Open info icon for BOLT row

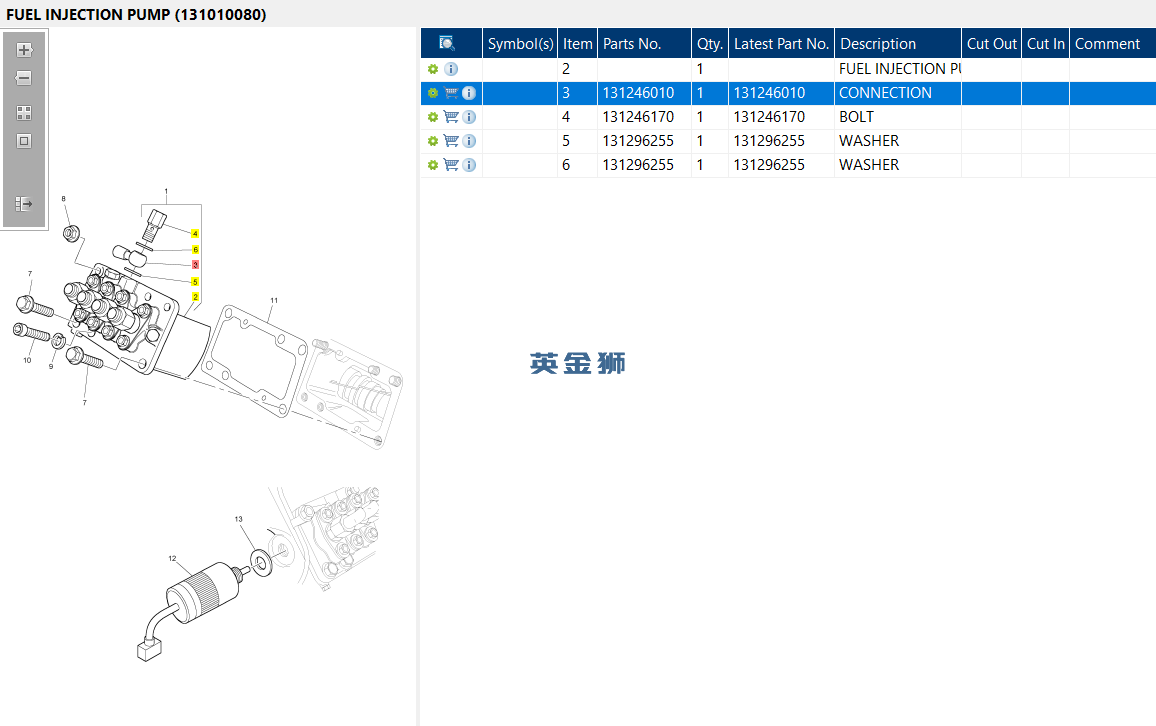pyautogui.click(x=469, y=117)
